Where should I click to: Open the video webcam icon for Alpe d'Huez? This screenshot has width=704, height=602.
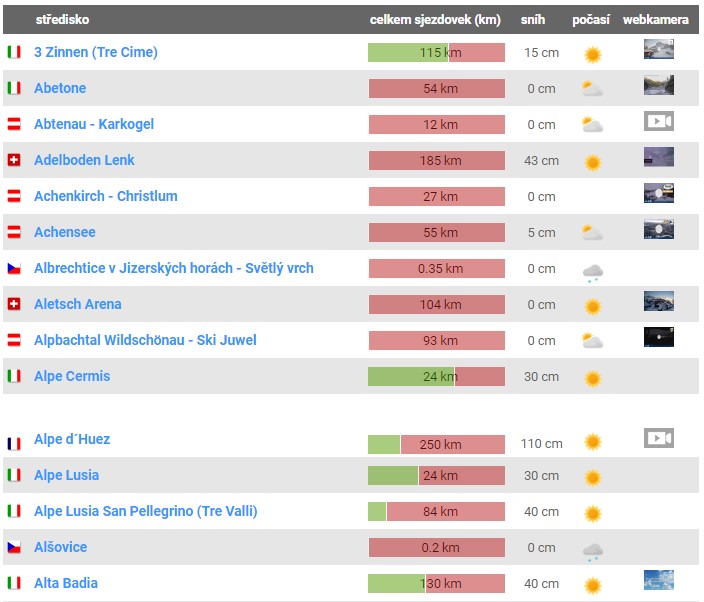pyautogui.click(x=658, y=439)
